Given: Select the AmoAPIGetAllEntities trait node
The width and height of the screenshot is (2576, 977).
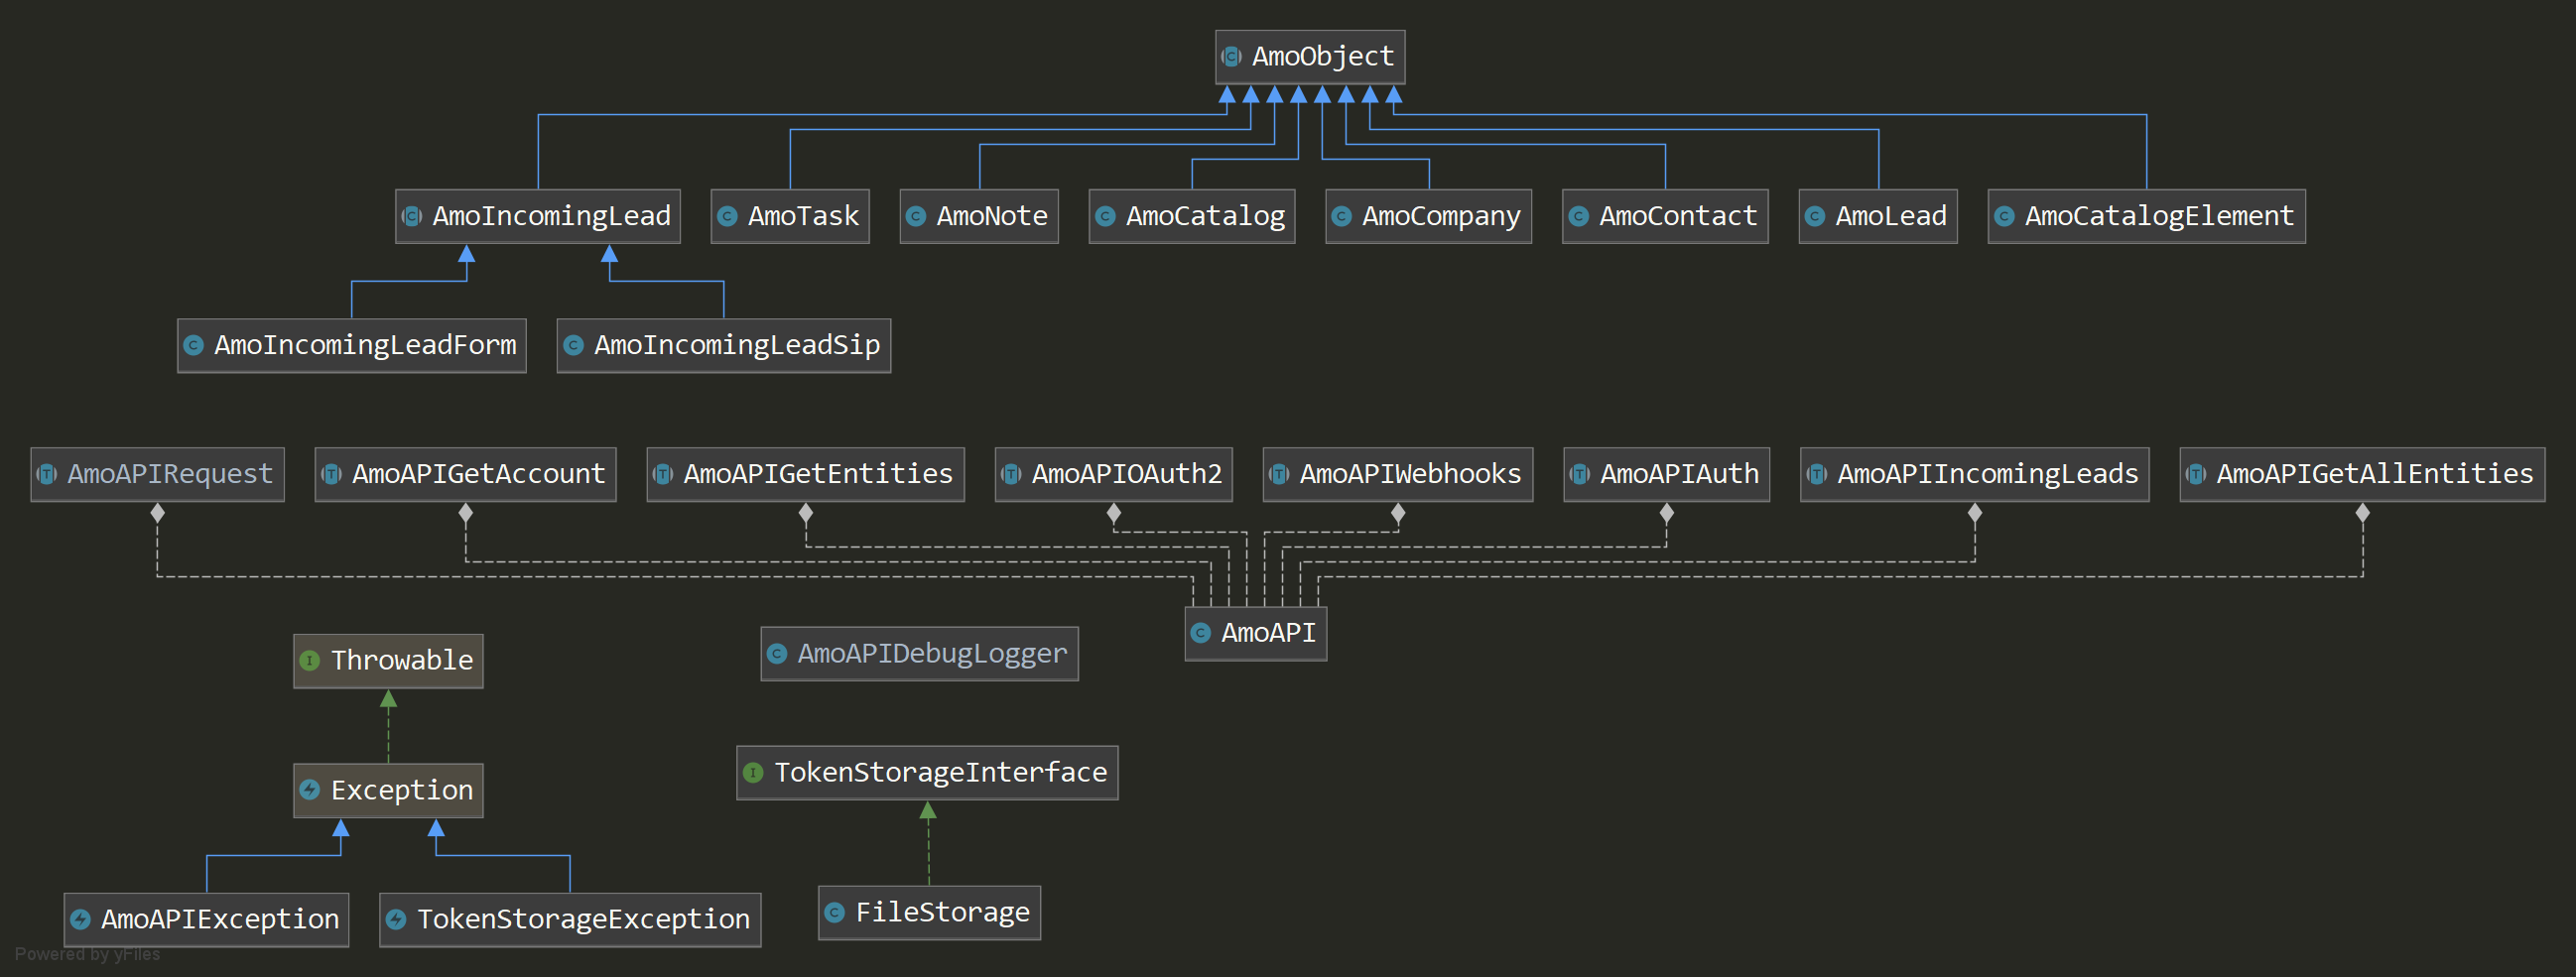Looking at the screenshot, I should click(x=2361, y=474).
